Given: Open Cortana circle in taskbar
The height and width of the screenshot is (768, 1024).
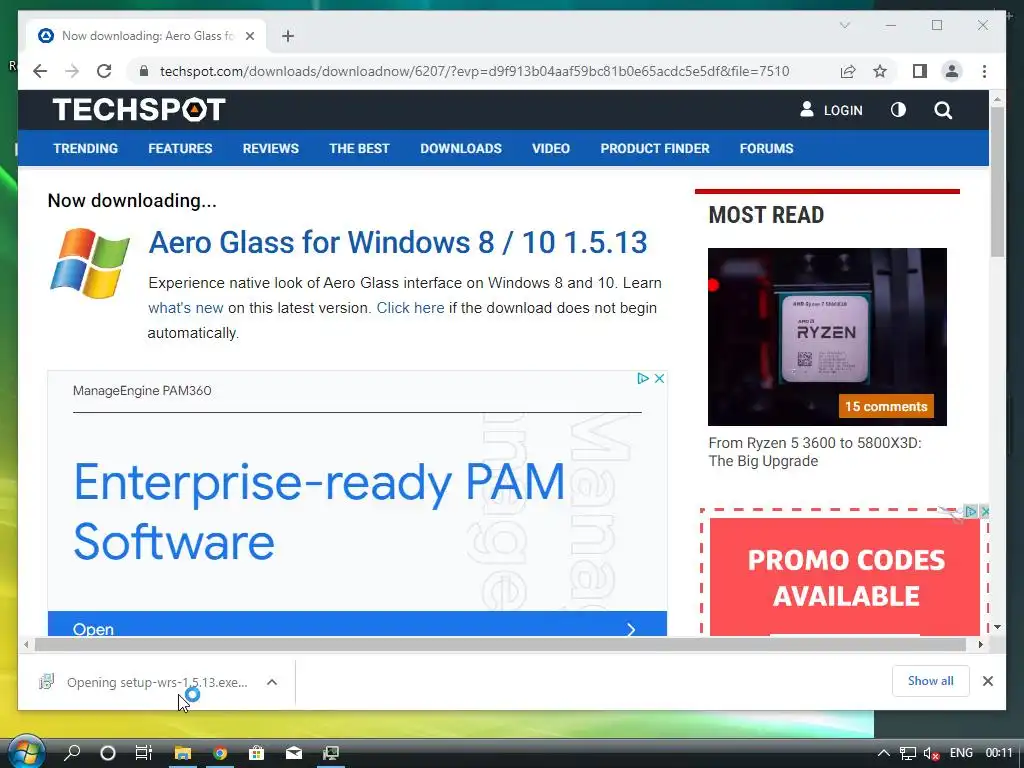Looking at the screenshot, I should pos(108,753).
